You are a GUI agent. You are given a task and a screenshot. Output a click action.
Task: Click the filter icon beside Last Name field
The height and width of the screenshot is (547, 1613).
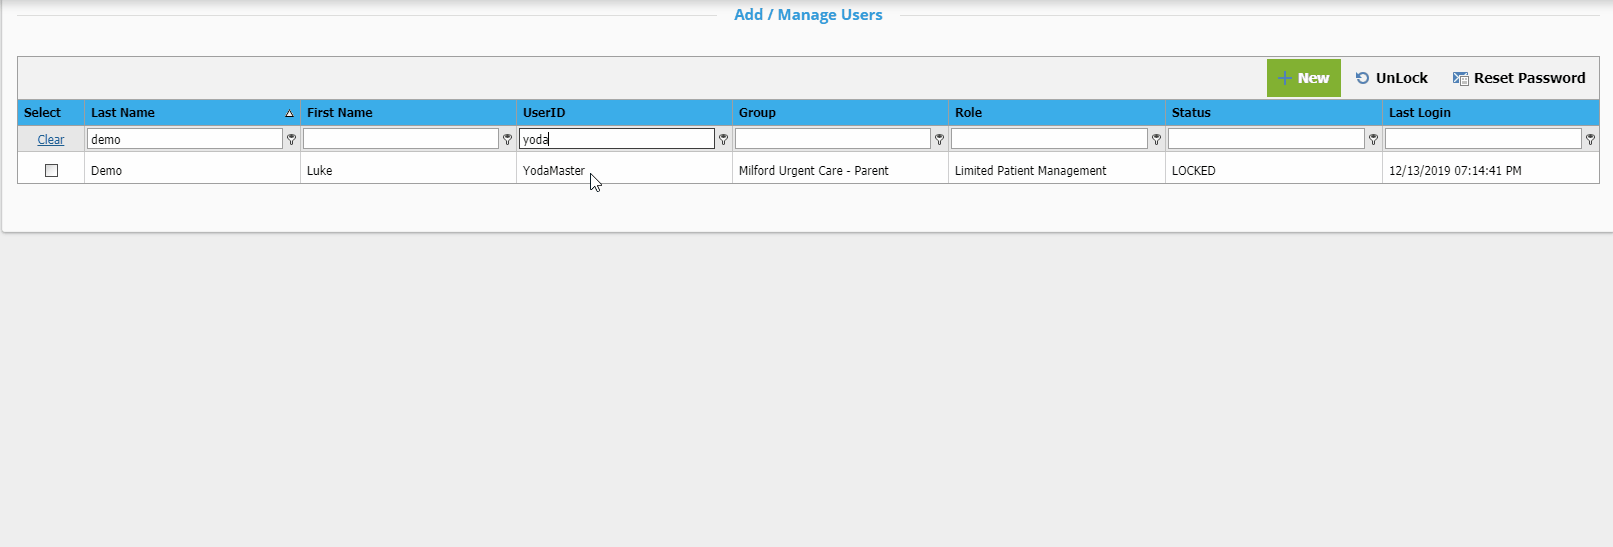(x=291, y=140)
